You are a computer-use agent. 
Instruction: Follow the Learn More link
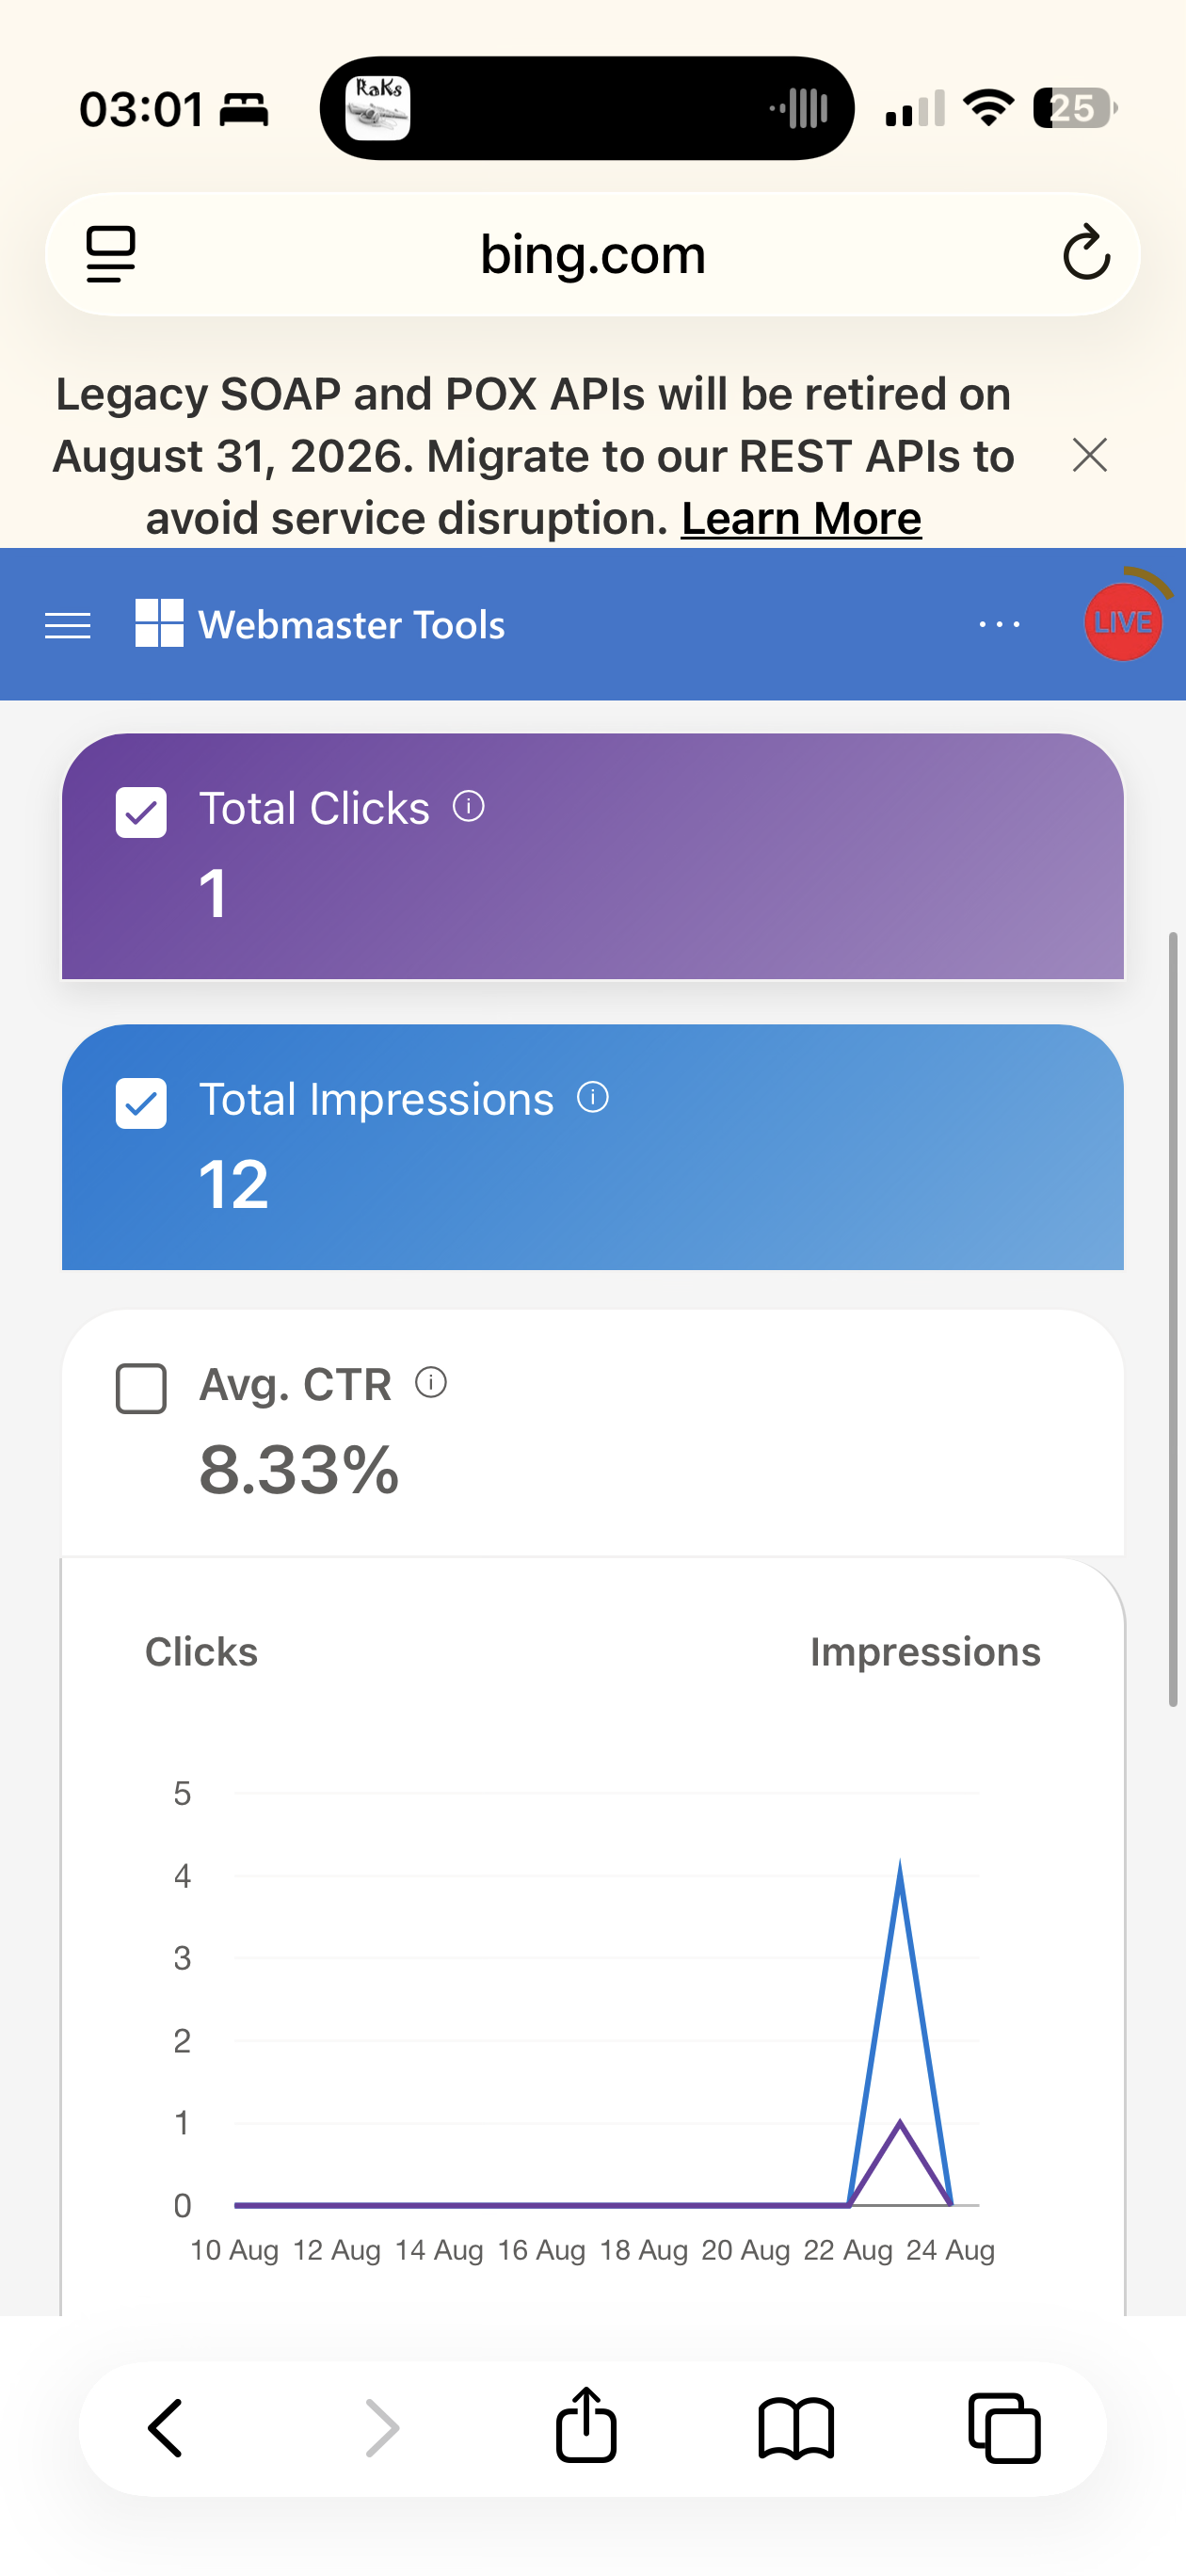801,518
